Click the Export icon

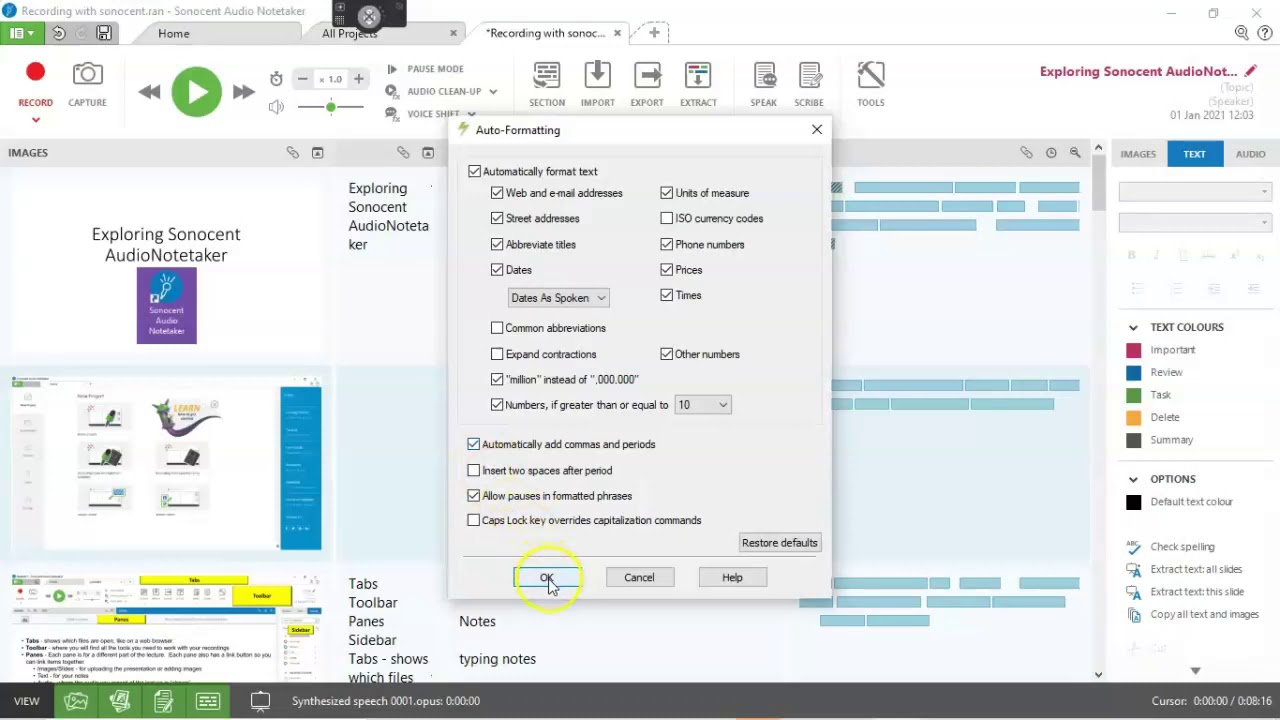point(647,76)
